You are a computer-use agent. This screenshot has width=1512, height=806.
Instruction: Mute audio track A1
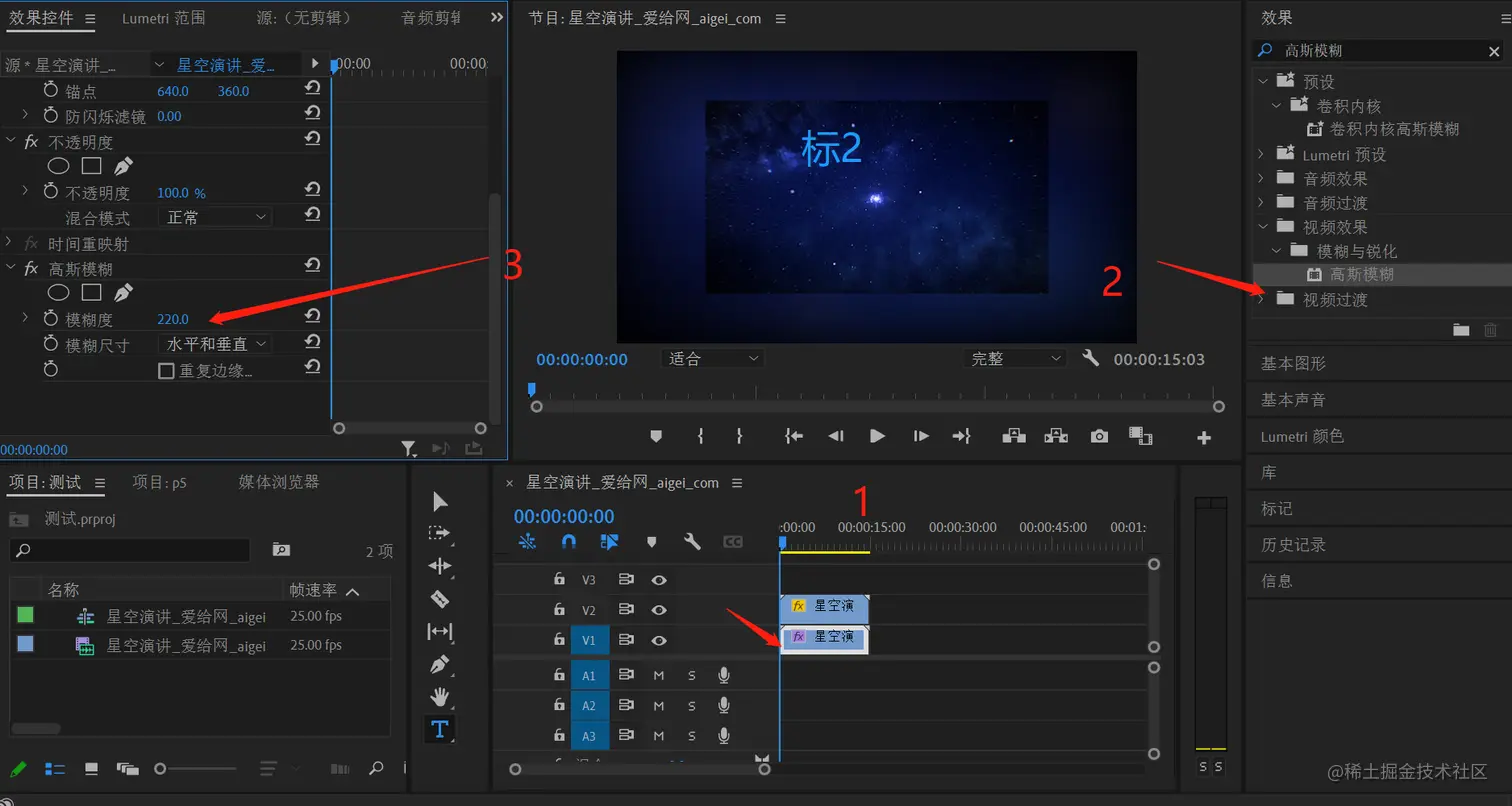659,676
